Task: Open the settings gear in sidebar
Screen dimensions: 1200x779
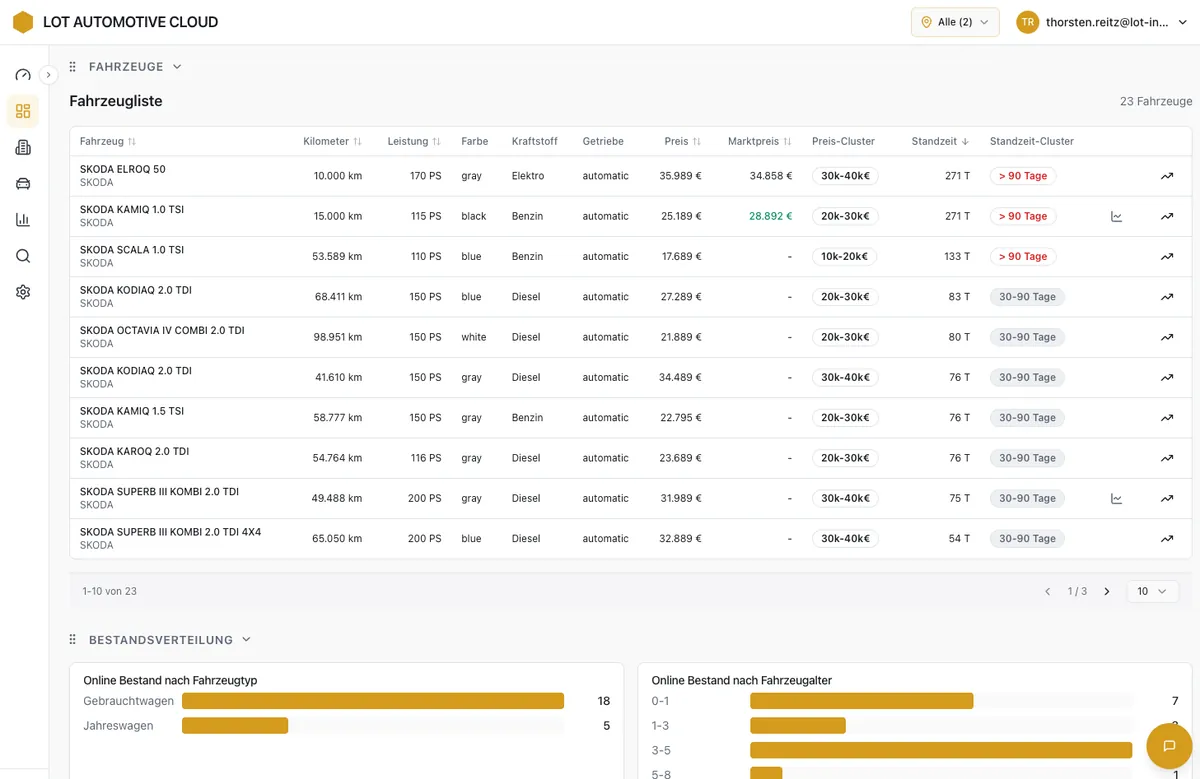Action: point(23,292)
